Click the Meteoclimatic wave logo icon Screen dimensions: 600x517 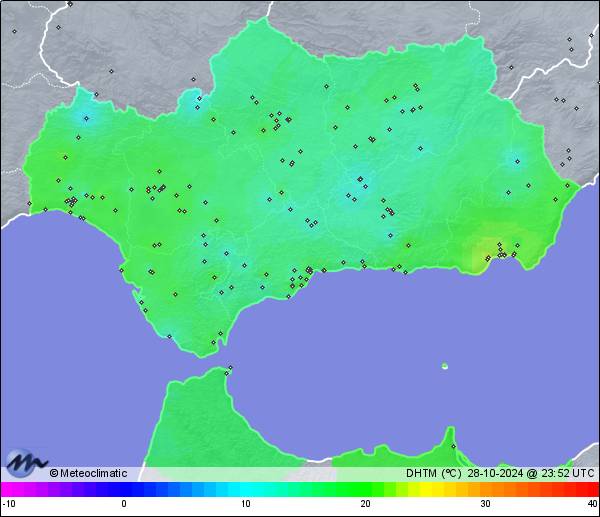(27, 463)
